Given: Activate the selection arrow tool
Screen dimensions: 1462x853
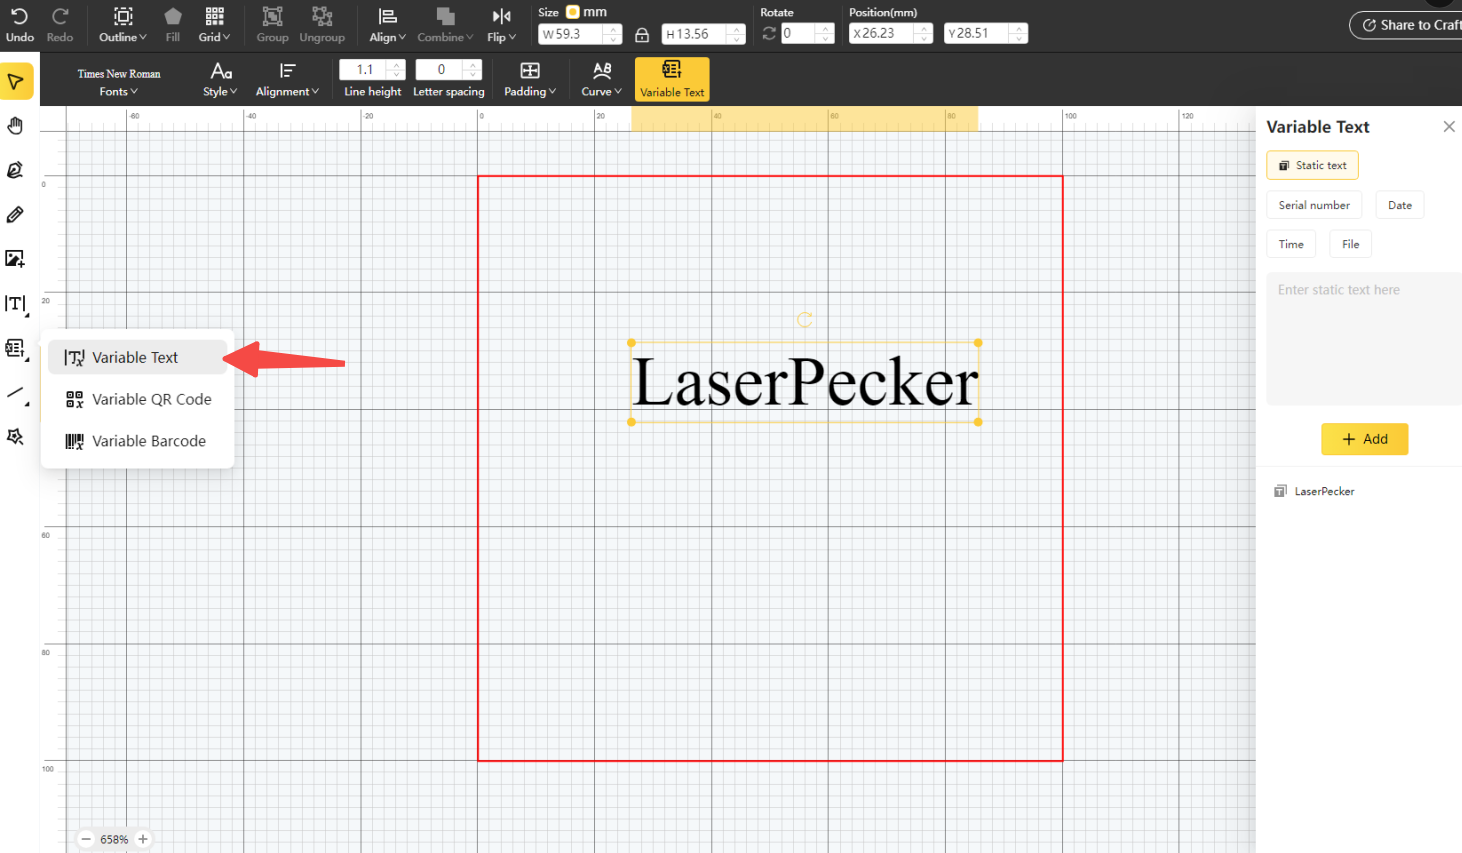Looking at the screenshot, I should (x=16, y=81).
